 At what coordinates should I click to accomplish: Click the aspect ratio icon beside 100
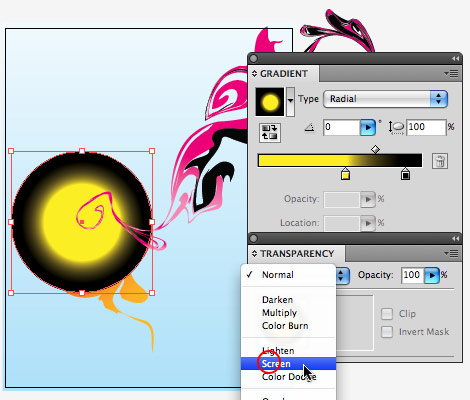(396, 128)
